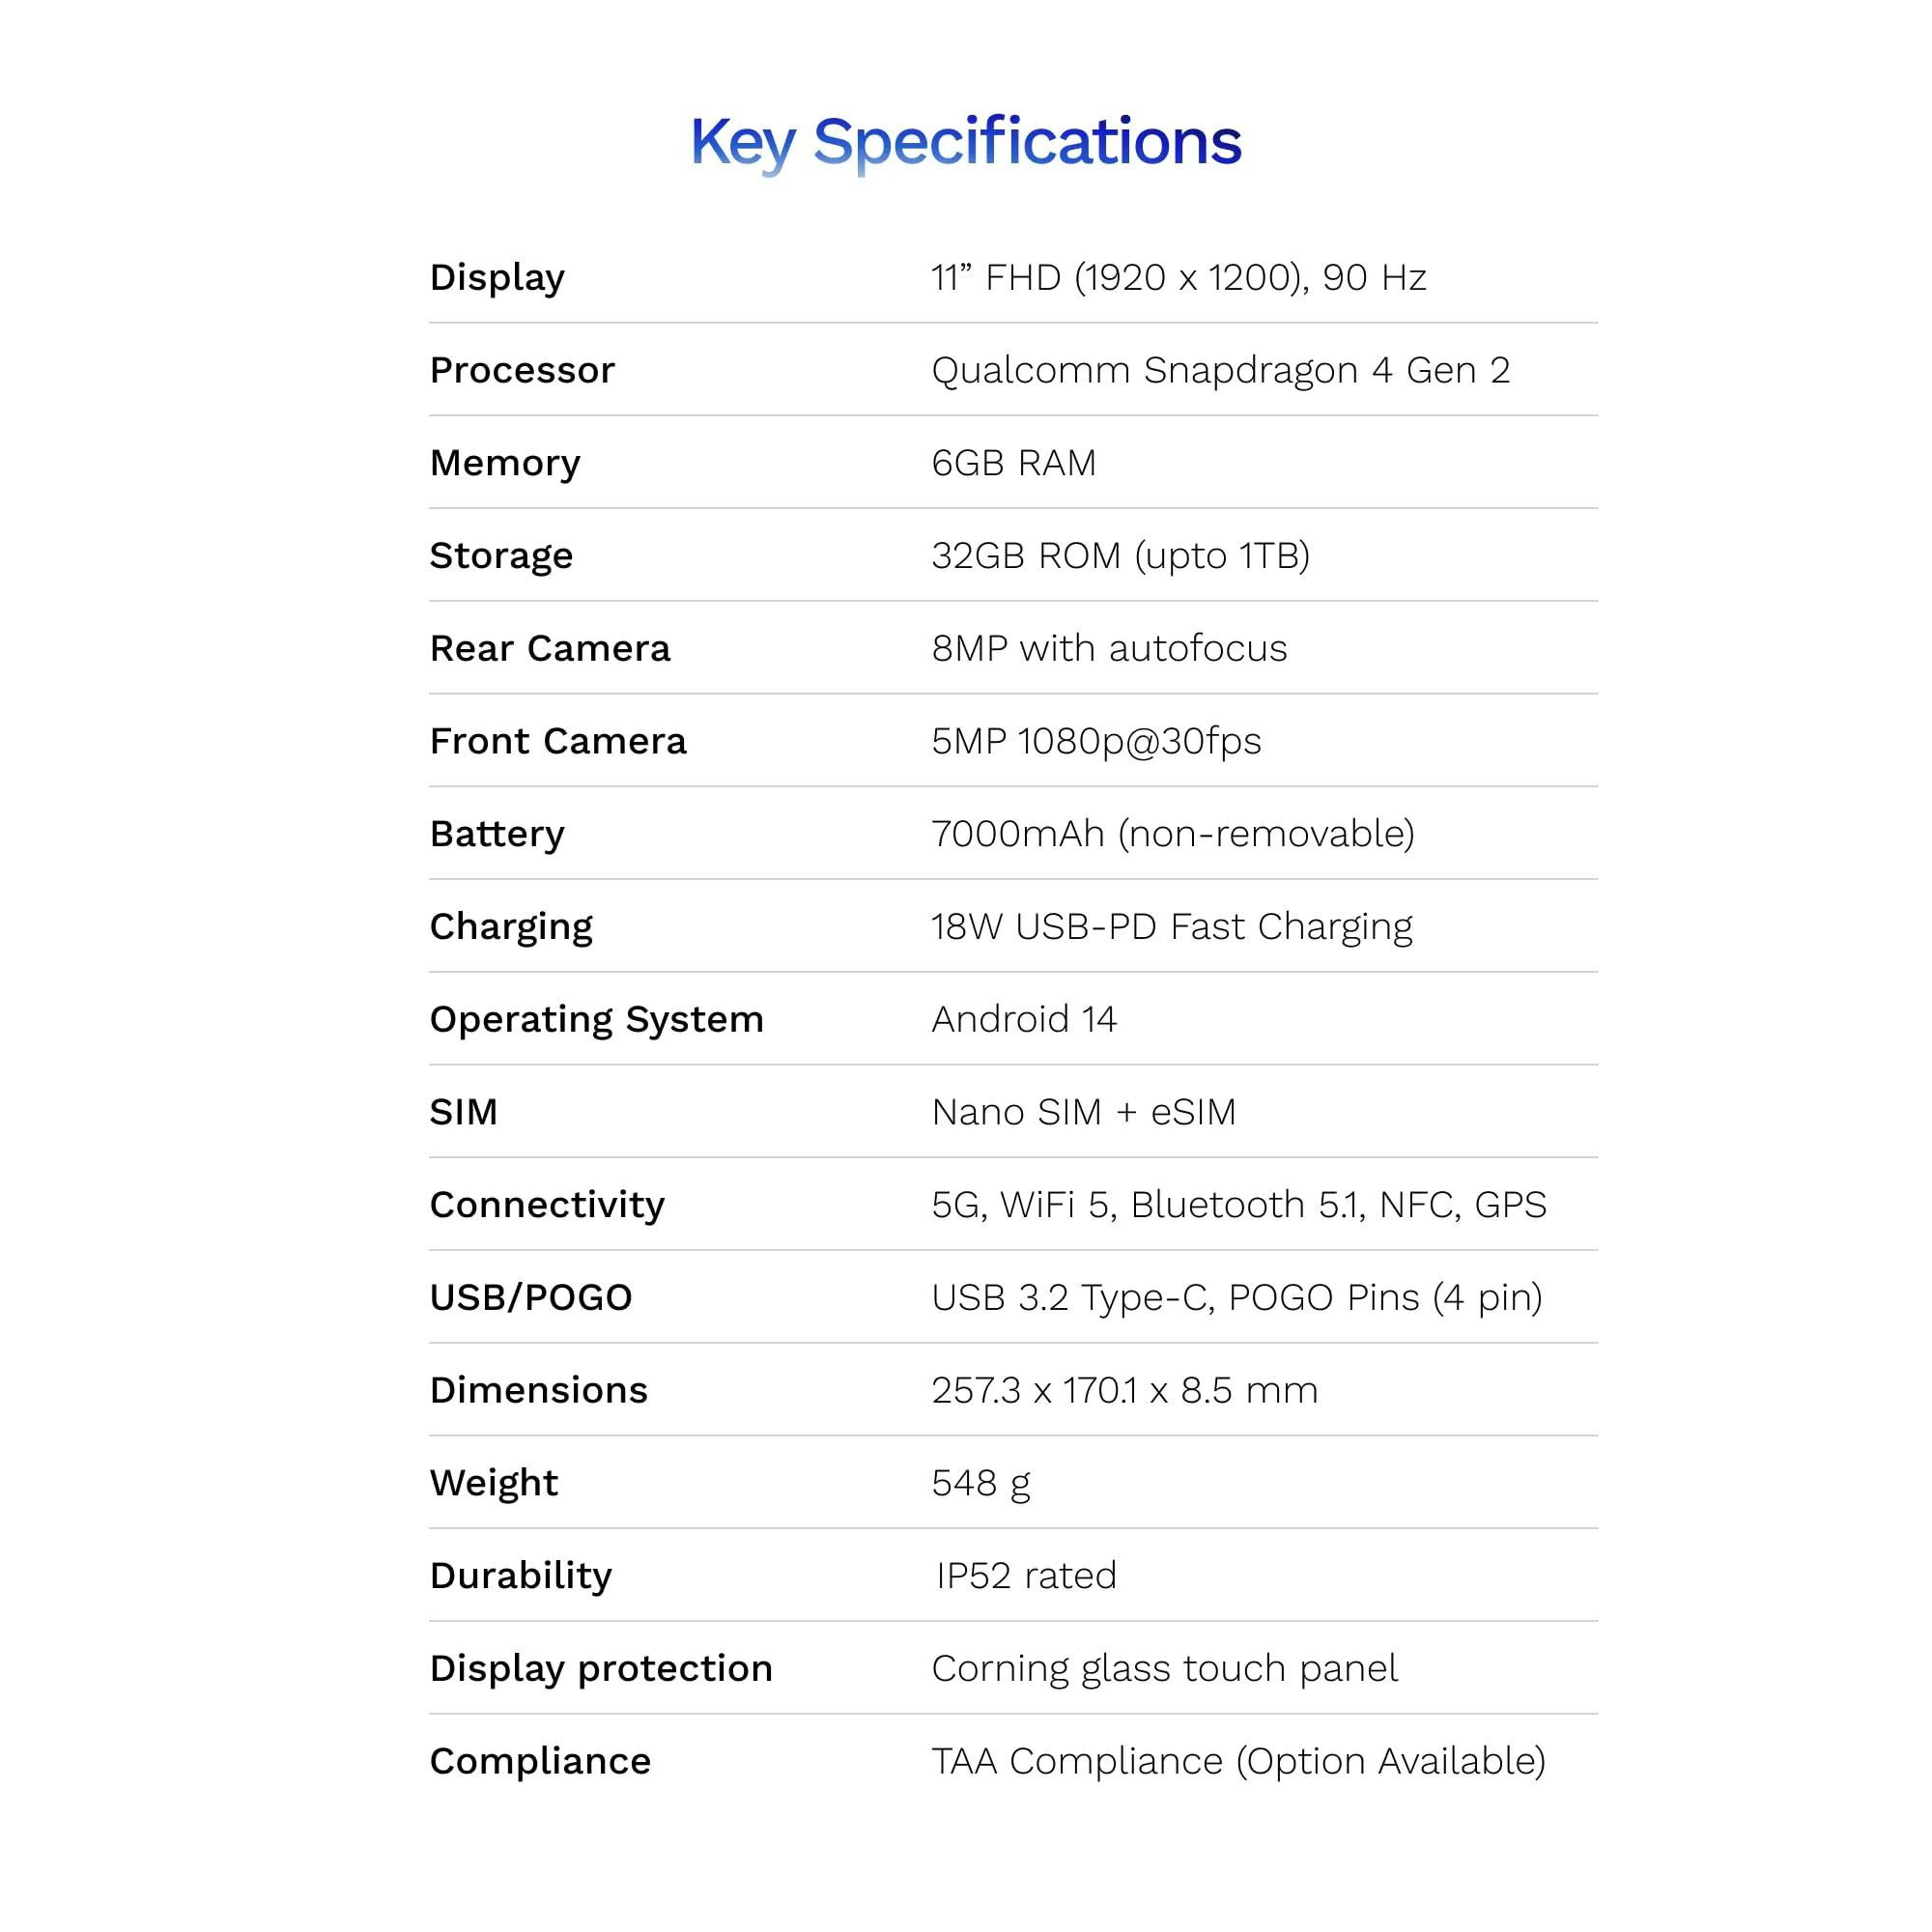1932x1932 pixels.
Task: Select the Front Camera label
Action: click(558, 741)
